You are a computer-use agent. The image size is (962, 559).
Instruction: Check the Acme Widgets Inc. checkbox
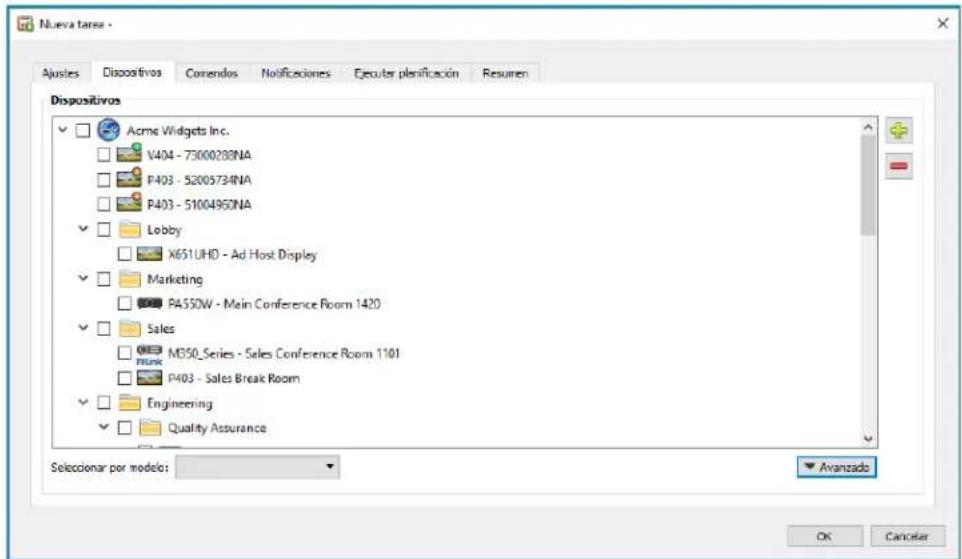tap(83, 131)
